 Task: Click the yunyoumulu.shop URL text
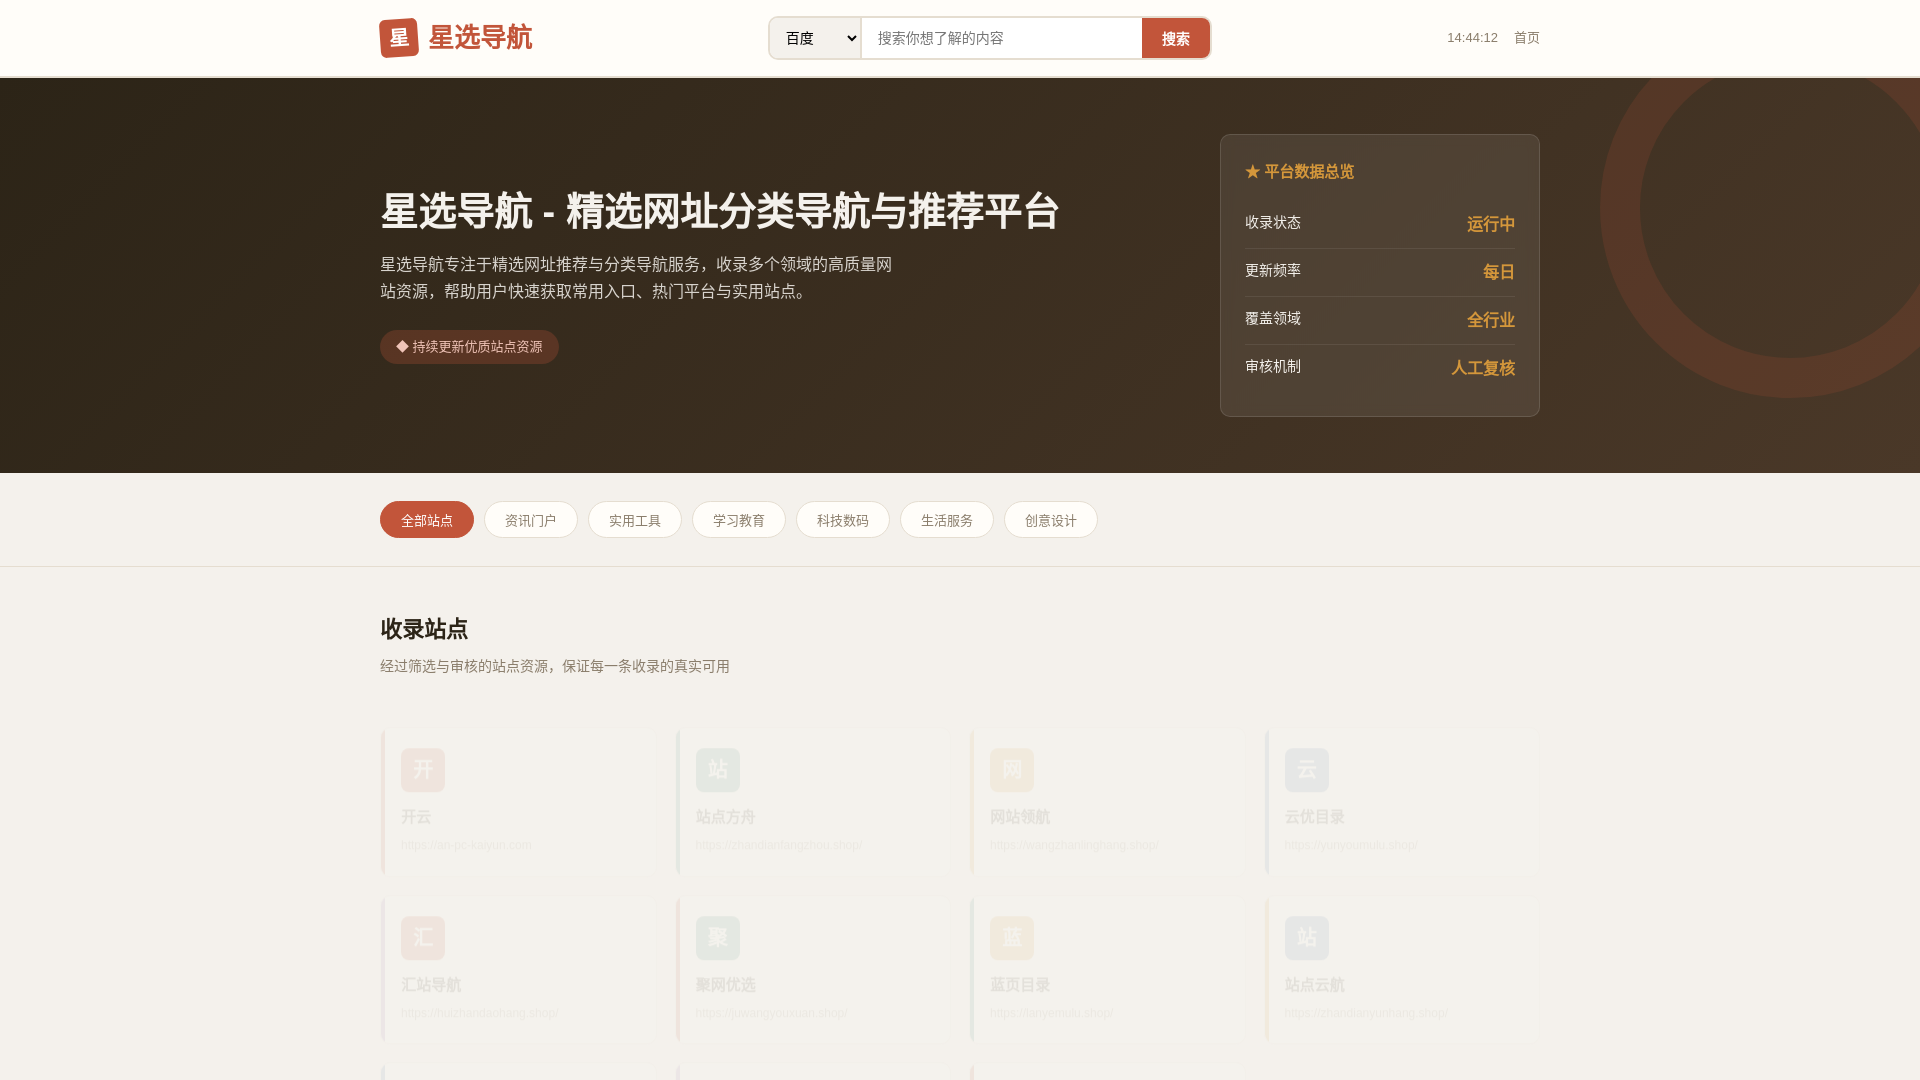1351,845
